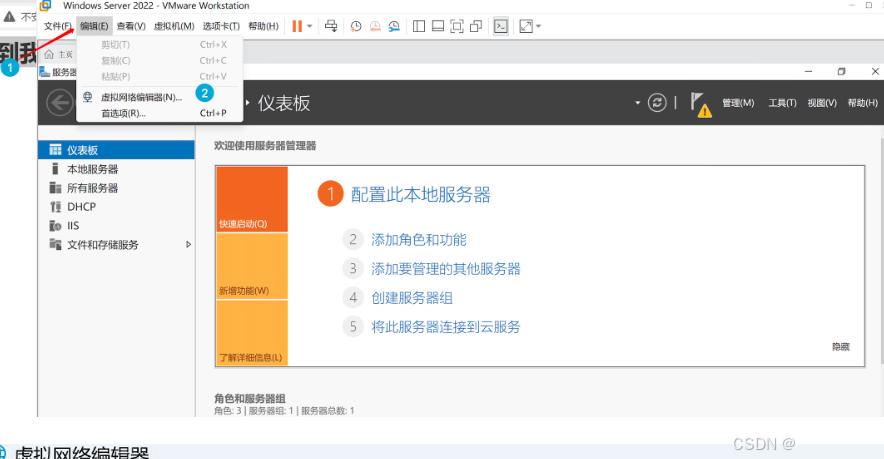Select 仪表板 in the sidebar
The width and height of the screenshot is (884, 459).
(x=116, y=150)
